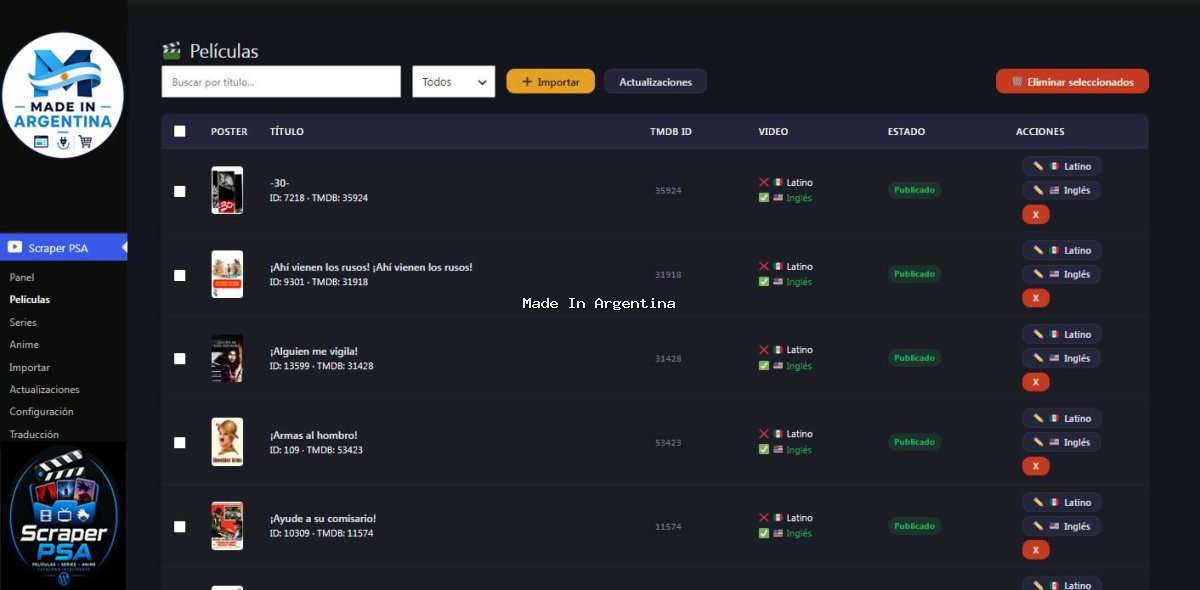1200x590 pixels.
Task: Click the Made In Argentina logo
Action: pyautogui.click(x=63, y=96)
